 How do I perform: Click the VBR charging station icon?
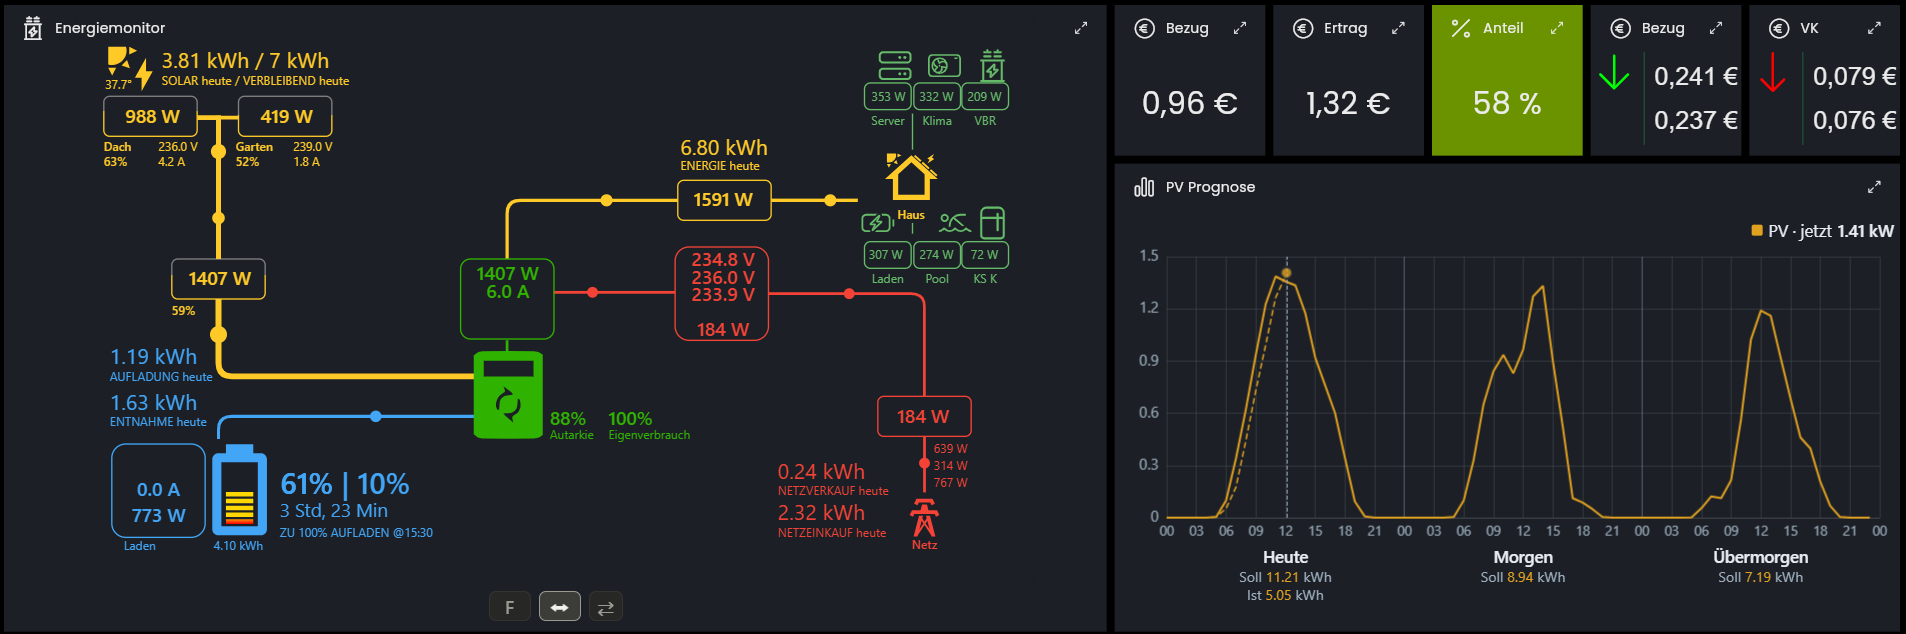click(991, 66)
